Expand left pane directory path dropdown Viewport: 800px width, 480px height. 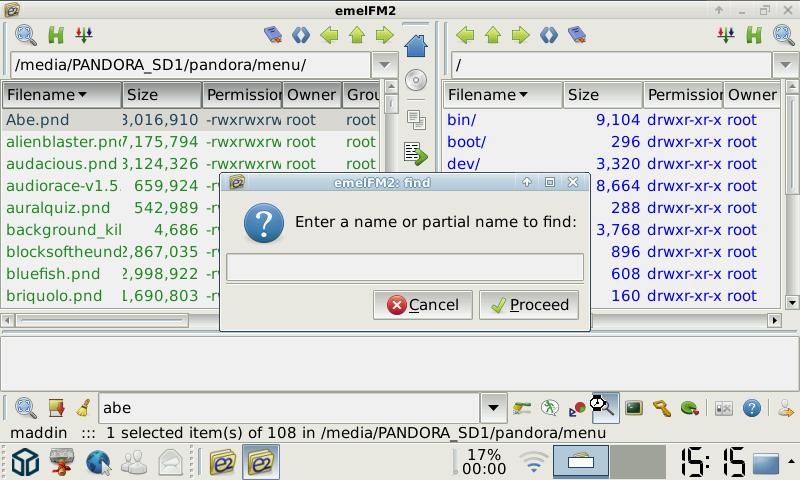point(385,65)
